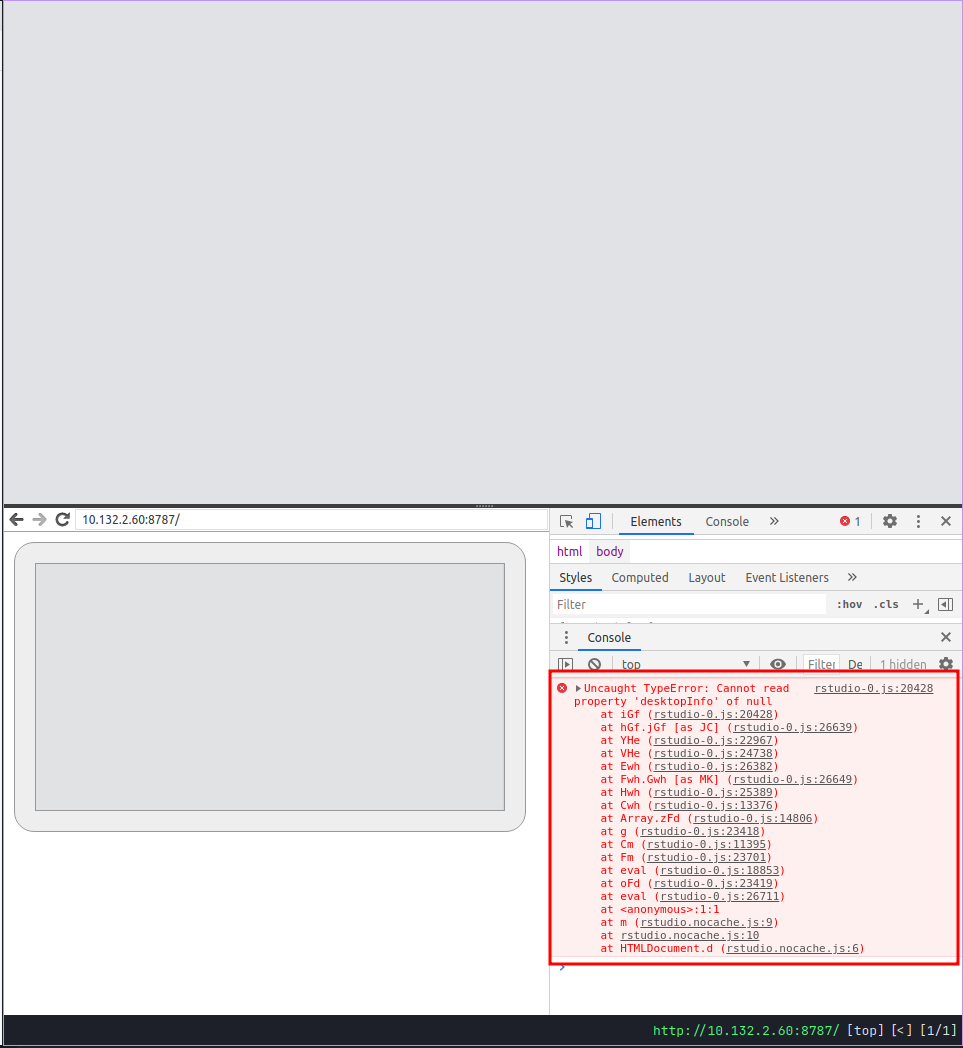Open DevTools settings with the gear icon

(889, 521)
